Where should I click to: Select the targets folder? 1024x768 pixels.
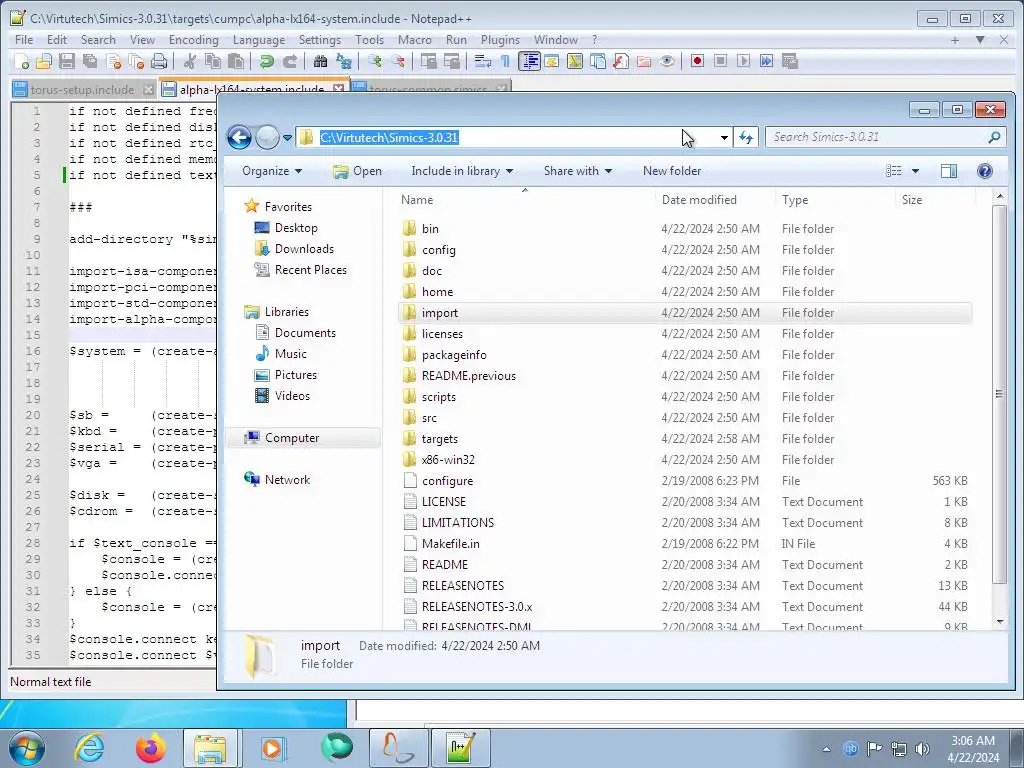click(x=440, y=439)
